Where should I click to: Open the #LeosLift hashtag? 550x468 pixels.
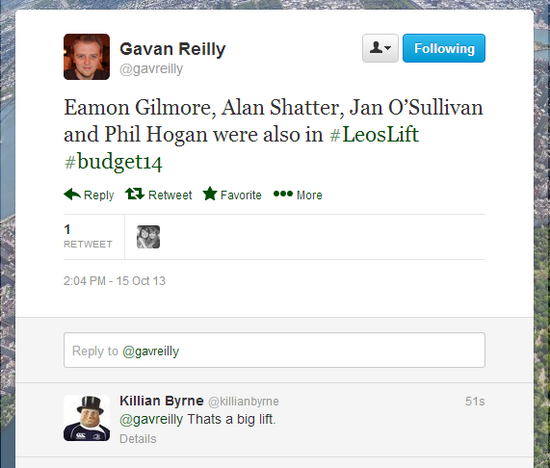pos(374,134)
